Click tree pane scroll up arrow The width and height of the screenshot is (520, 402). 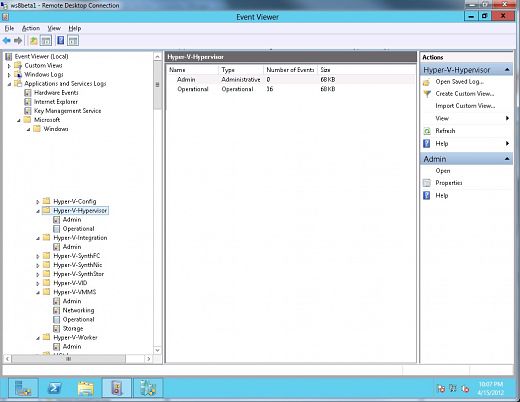(x=157, y=57)
